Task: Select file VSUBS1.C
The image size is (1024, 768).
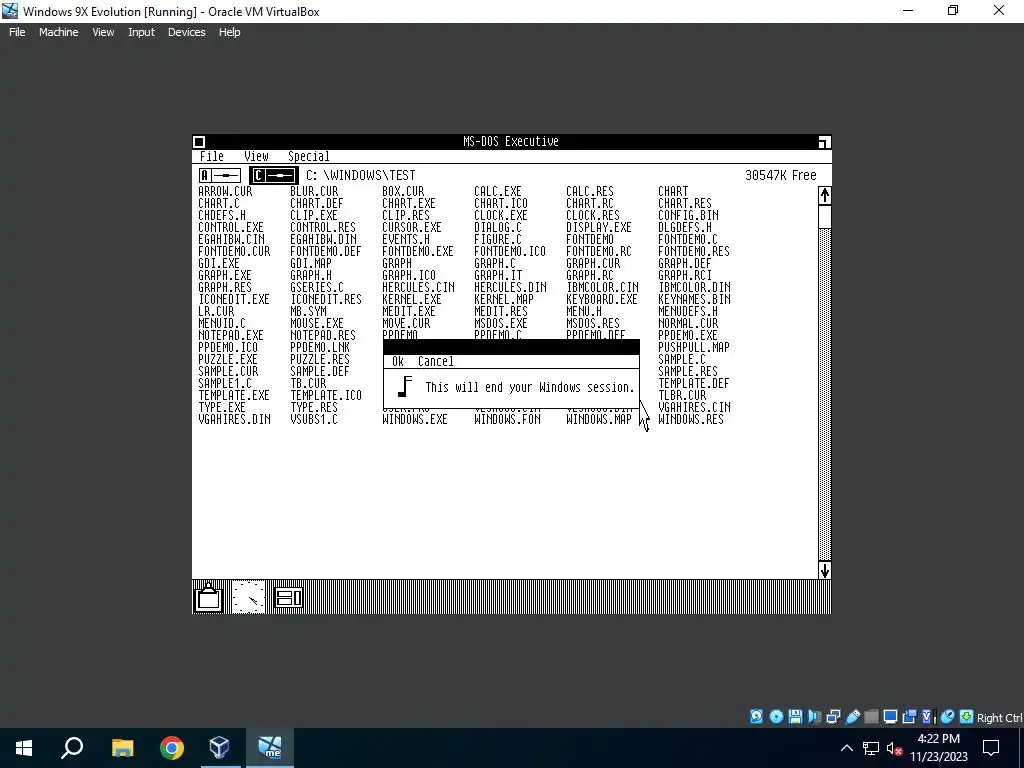Action: coord(314,419)
